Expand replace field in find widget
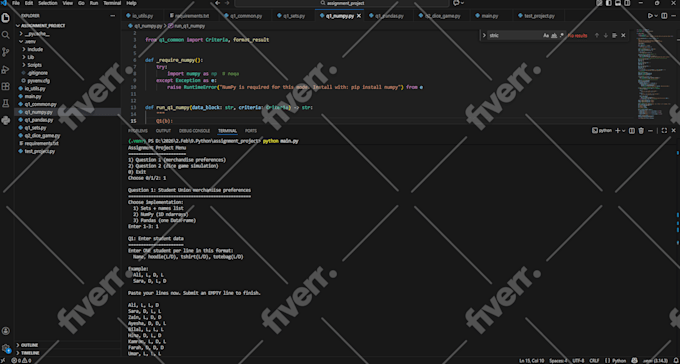The image size is (680, 364). 484,36
